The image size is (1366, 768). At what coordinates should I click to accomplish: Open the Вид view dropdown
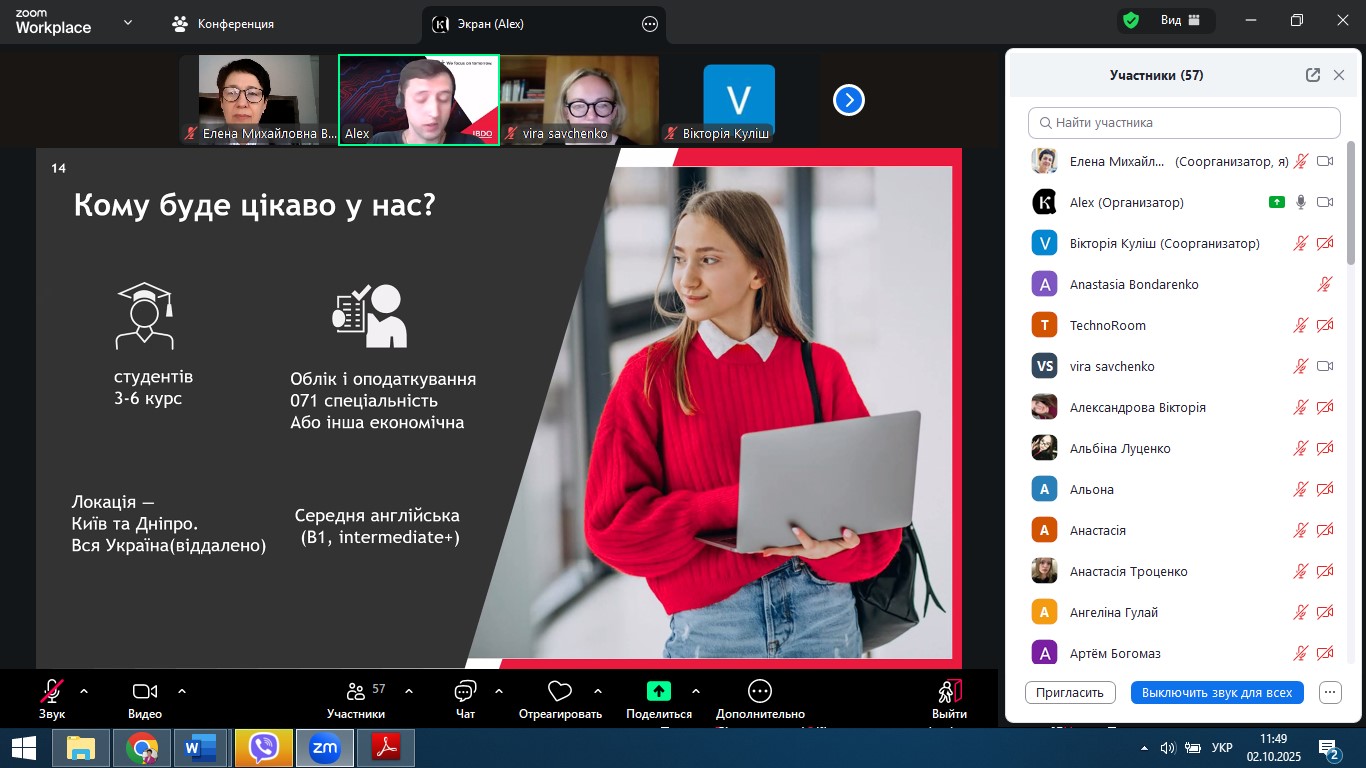(x=1180, y=21)
